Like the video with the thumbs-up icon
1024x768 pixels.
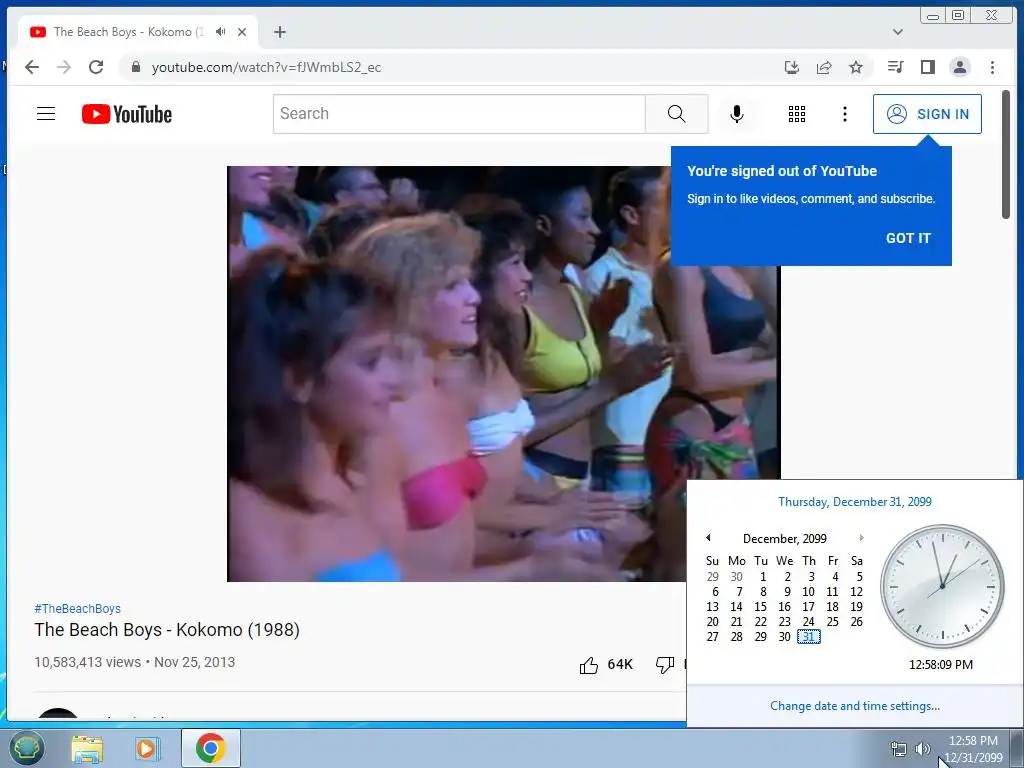point(588,665)
